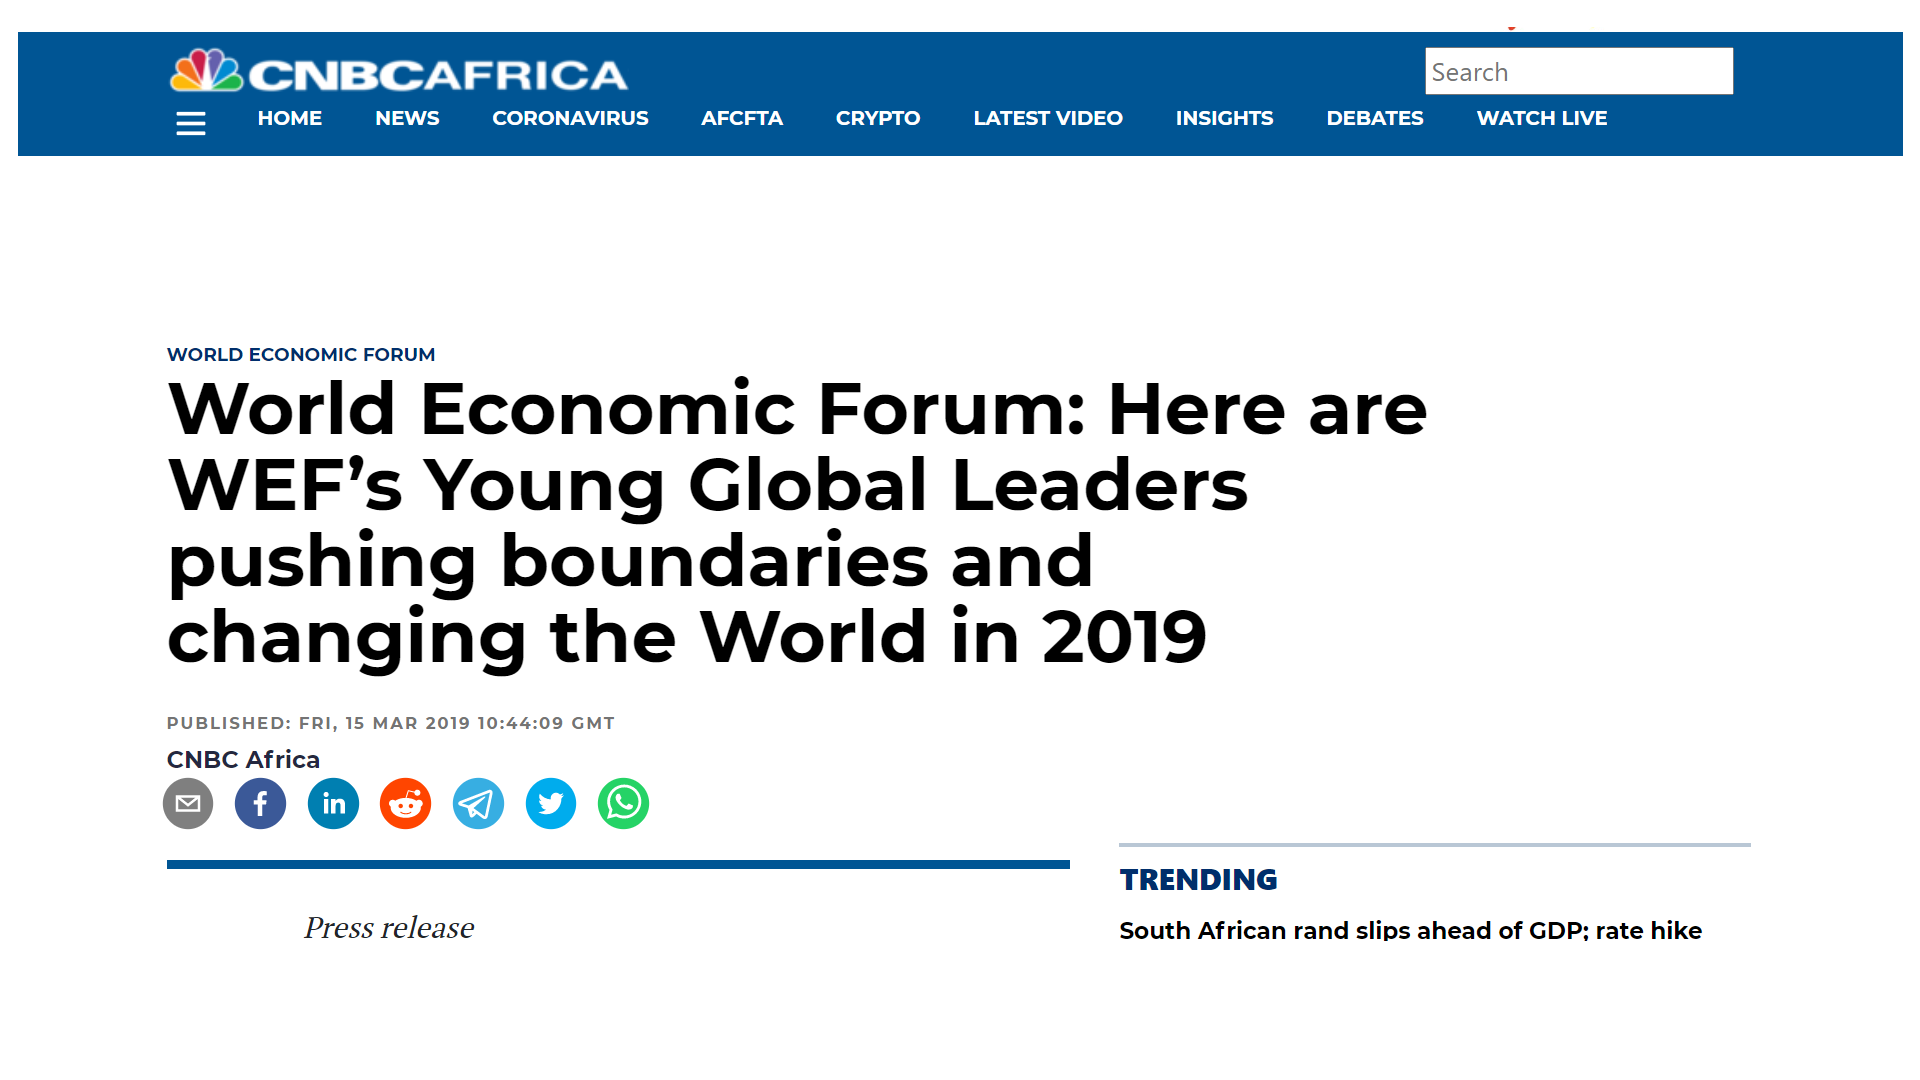Visit the Insights section
This screenshot has width=1920, height=1080.
pyautogui.click(x=1224, y=118)
